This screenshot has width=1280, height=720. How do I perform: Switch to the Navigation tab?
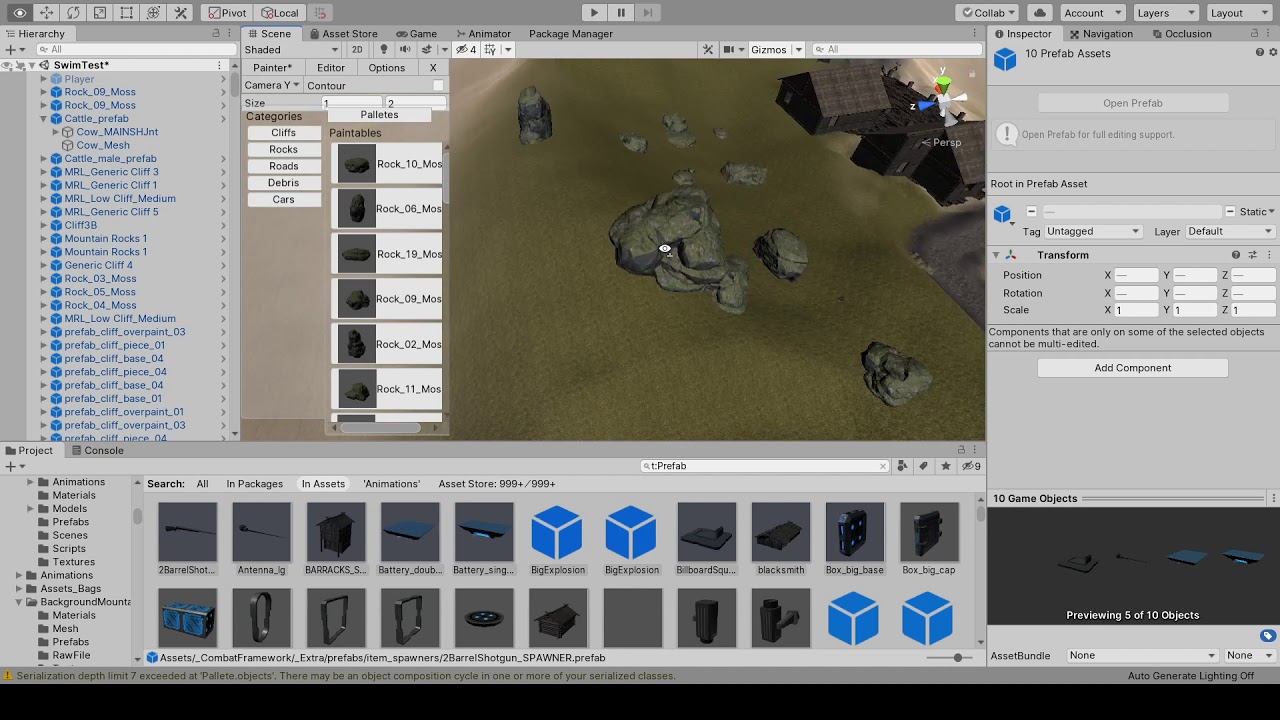tap(1100, 34)
